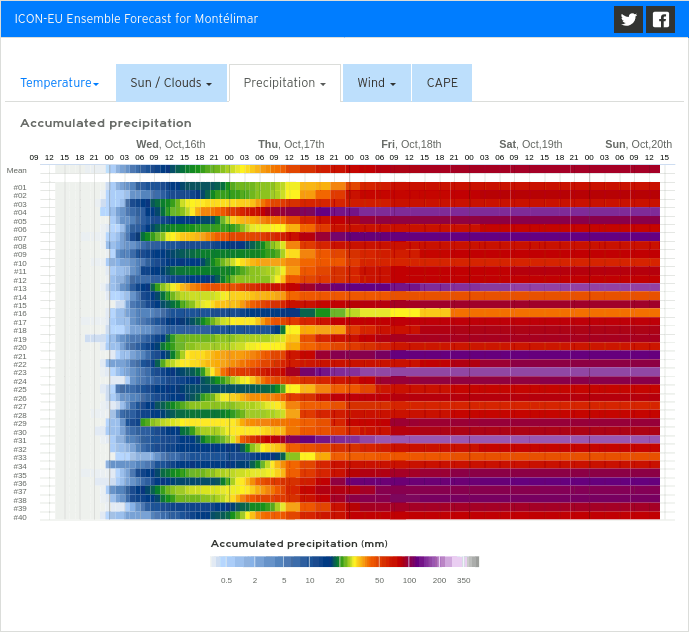The width and height of the screenshot is (689, 632).
Task: Click ensemble member label #40
Action: tap(20, 518)
